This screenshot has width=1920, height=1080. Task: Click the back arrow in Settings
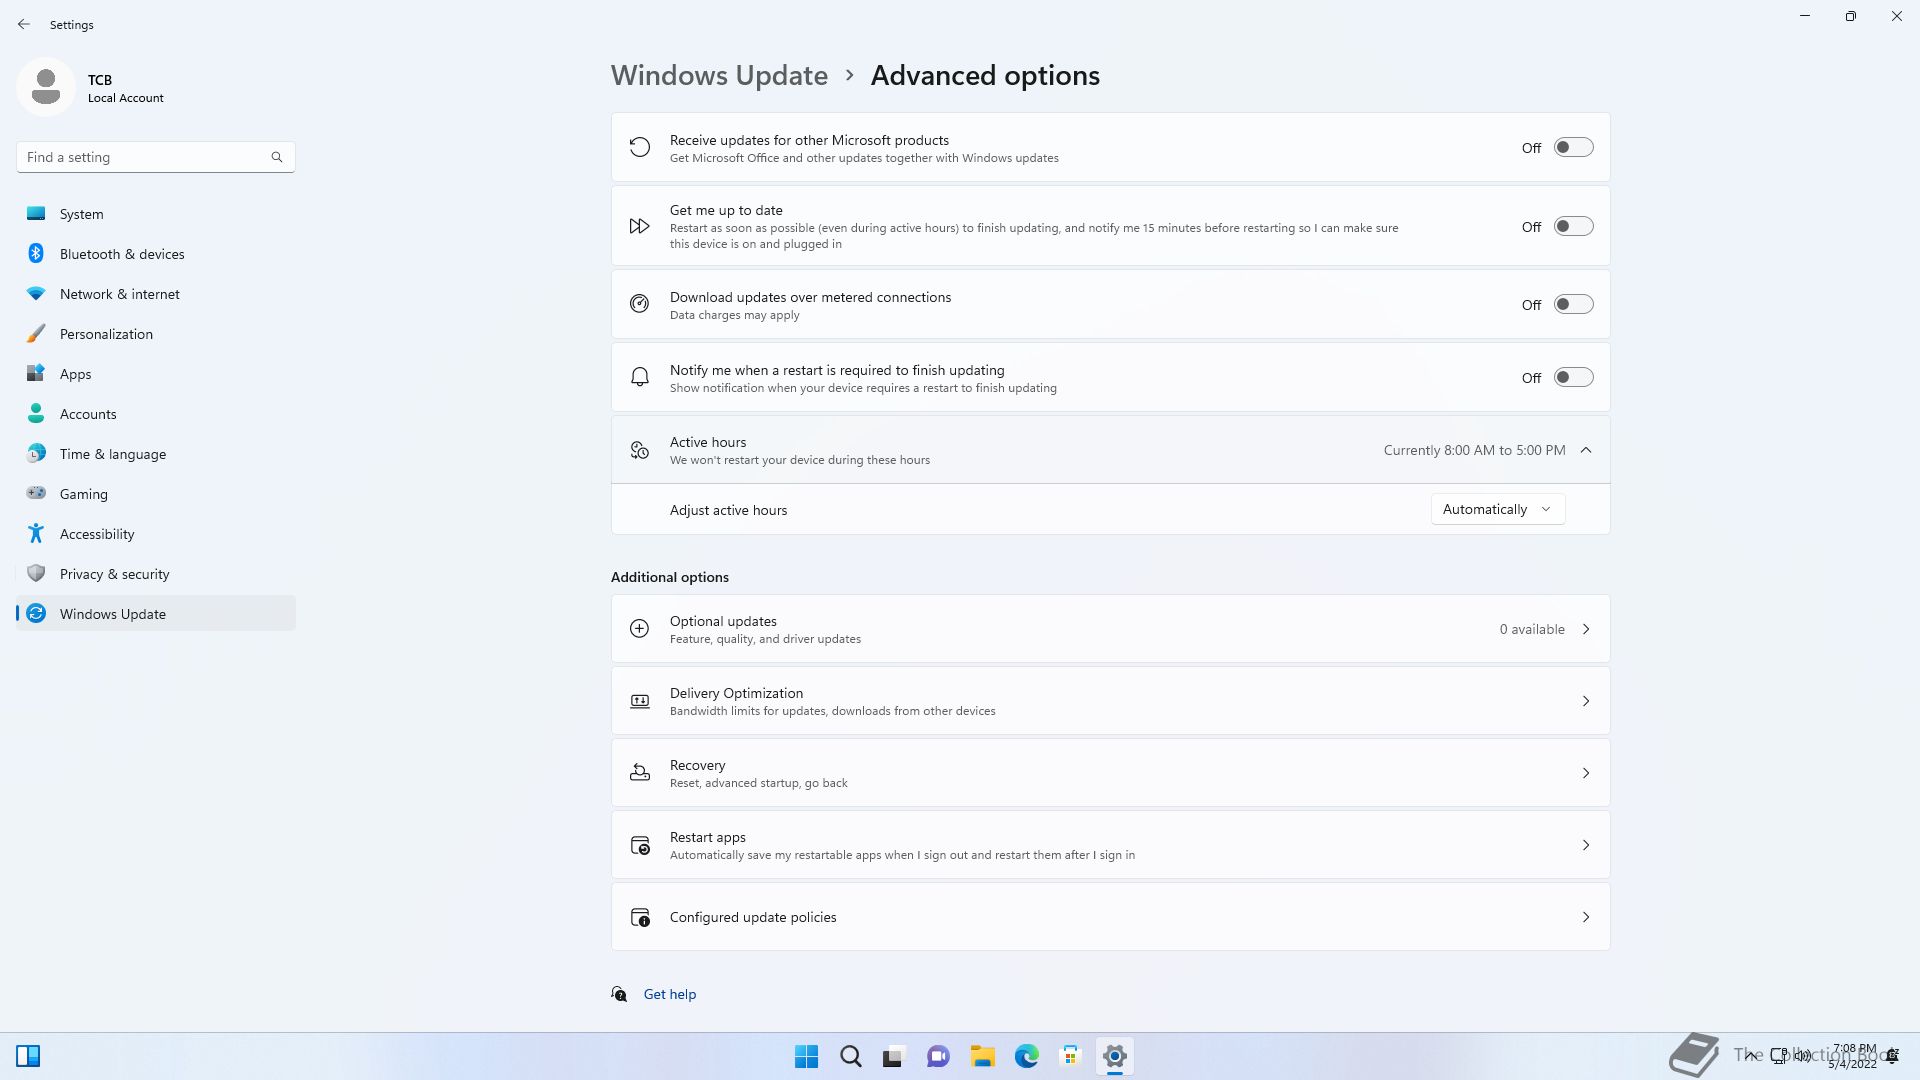(x=24, y=24)
